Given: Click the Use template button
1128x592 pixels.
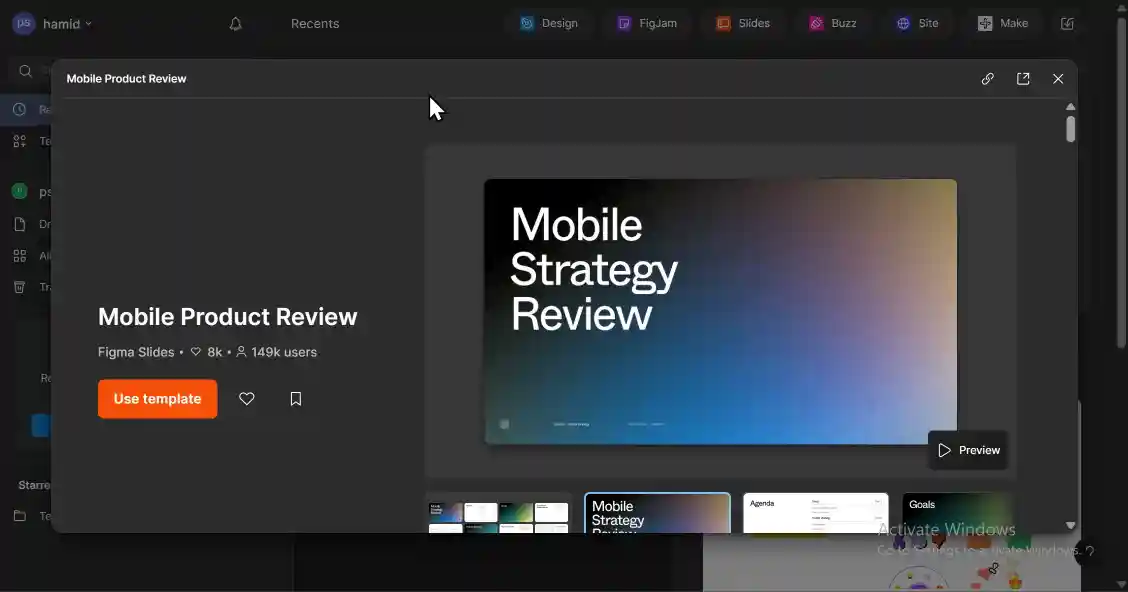Looking at the screenshot, I should tap(157, 398).
